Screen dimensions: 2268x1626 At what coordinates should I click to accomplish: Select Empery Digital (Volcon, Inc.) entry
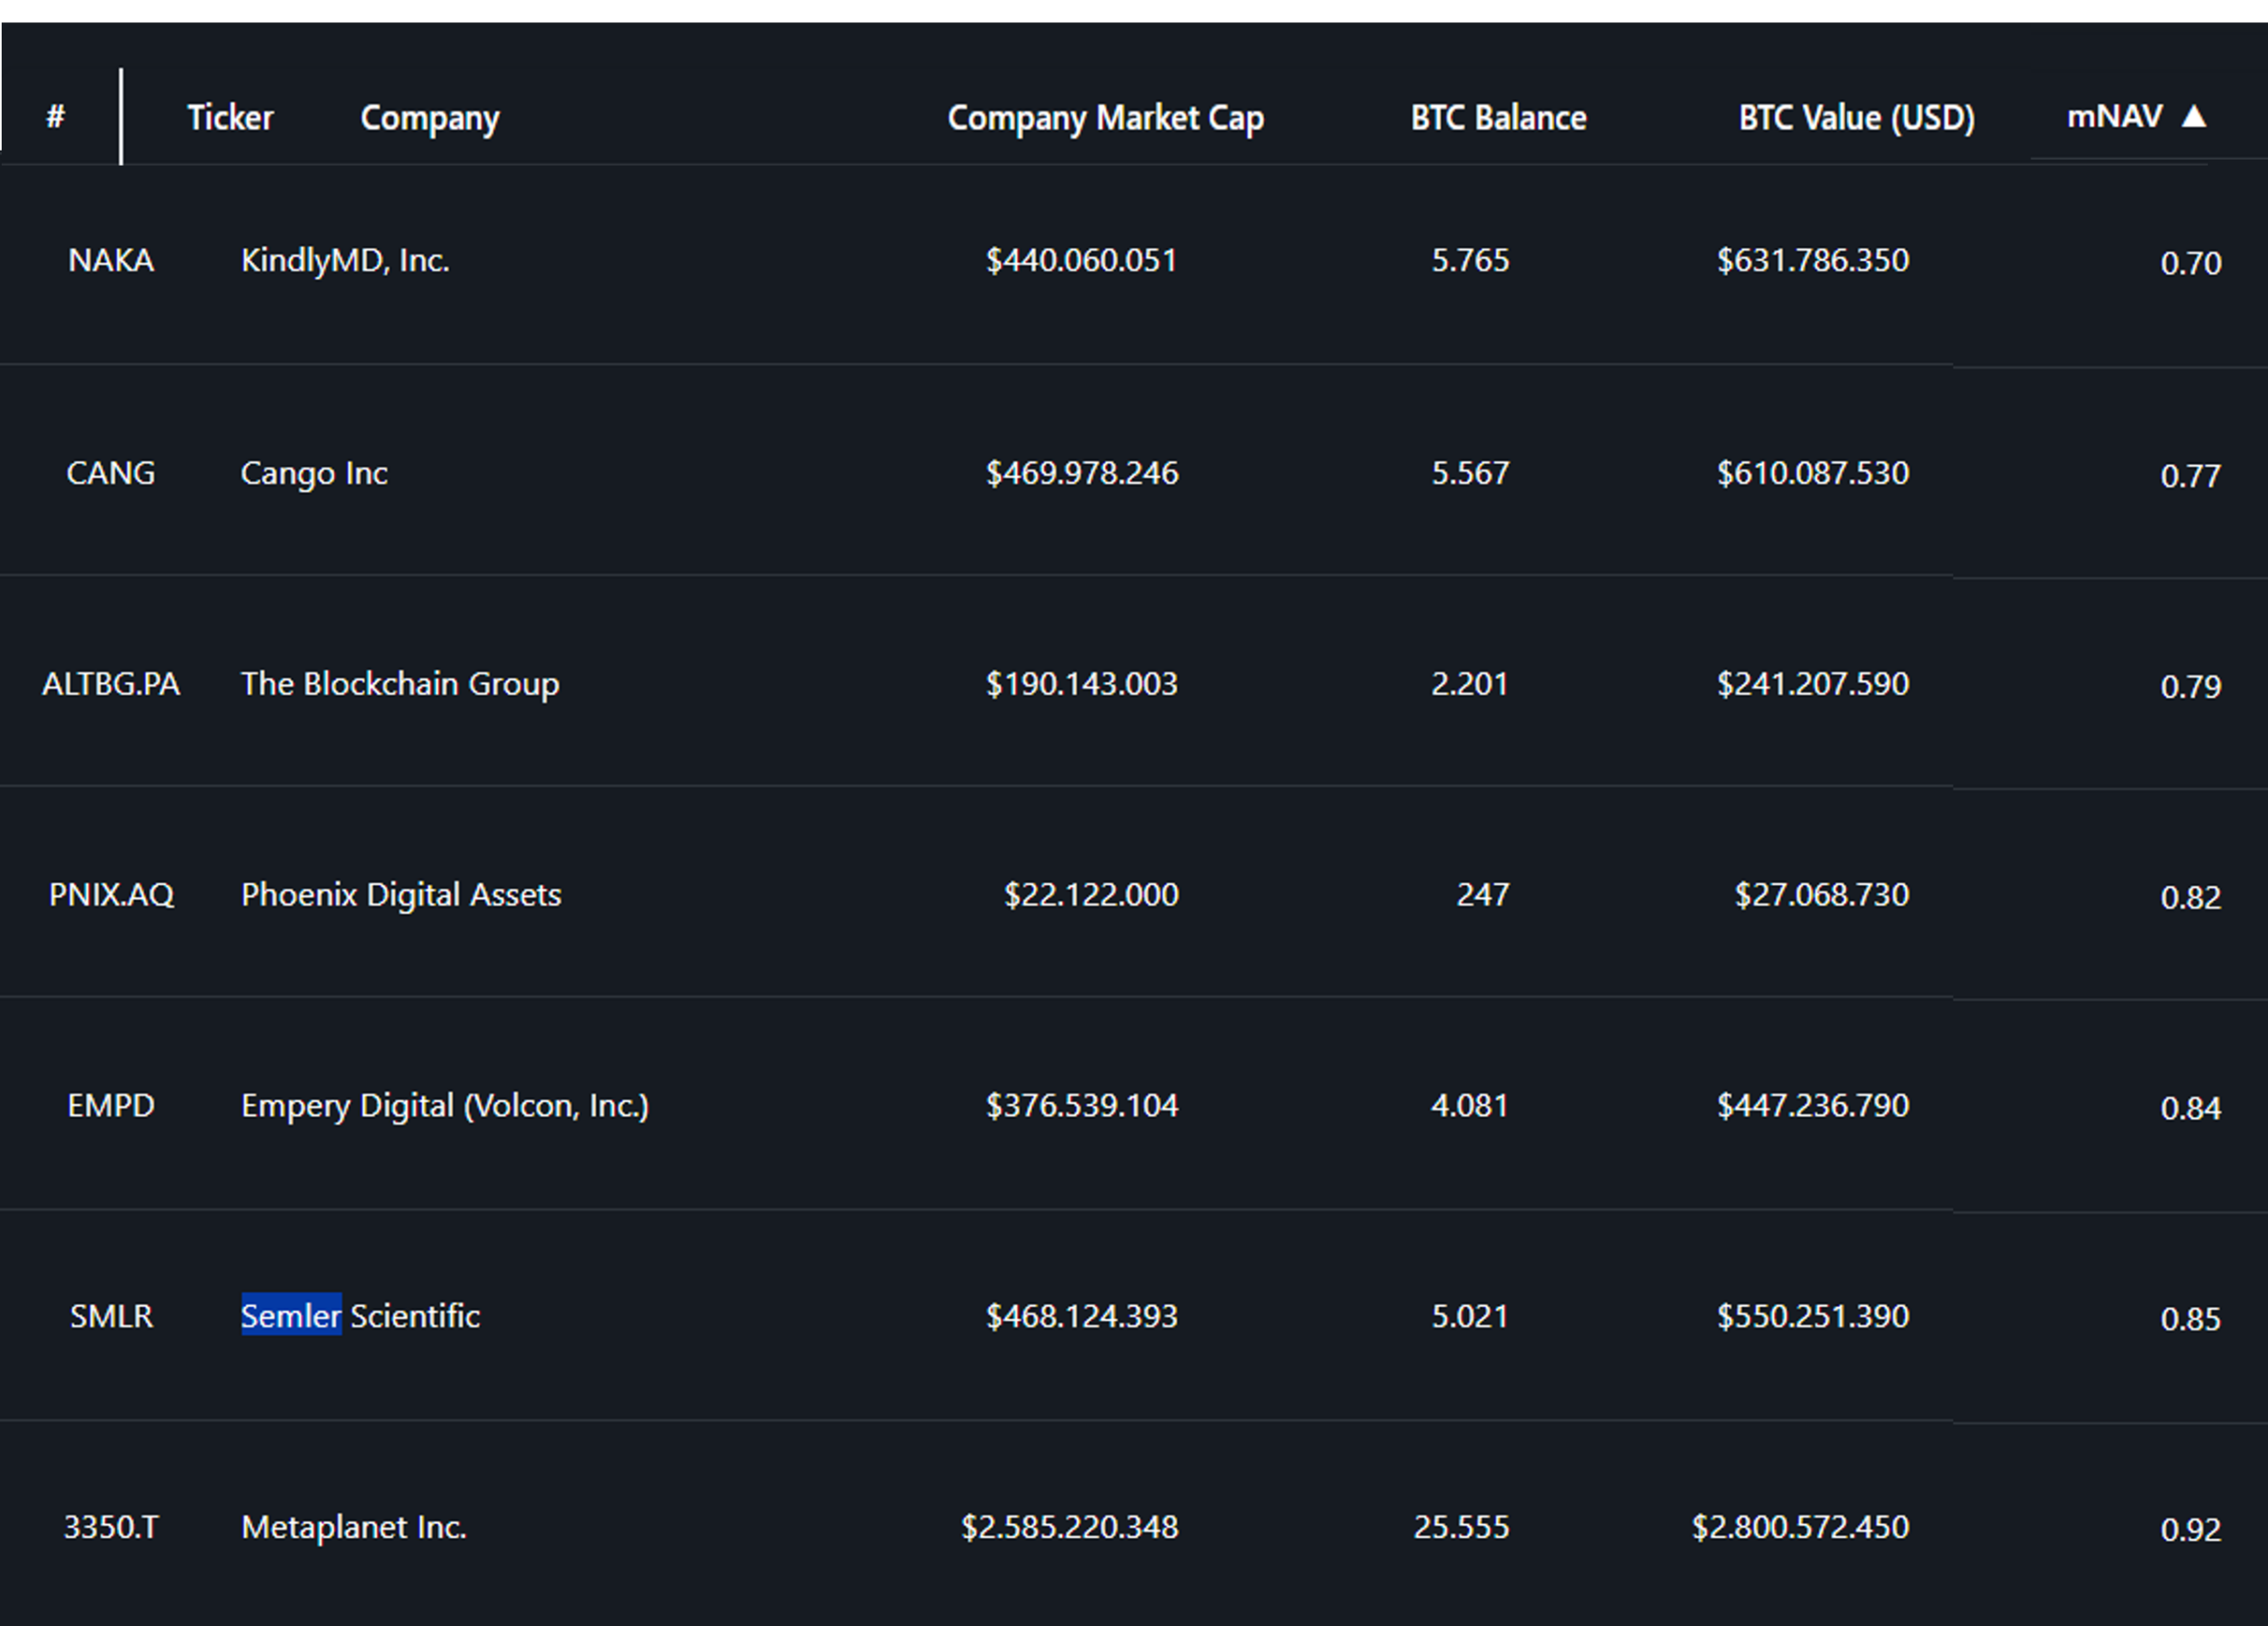(446, 1105)
